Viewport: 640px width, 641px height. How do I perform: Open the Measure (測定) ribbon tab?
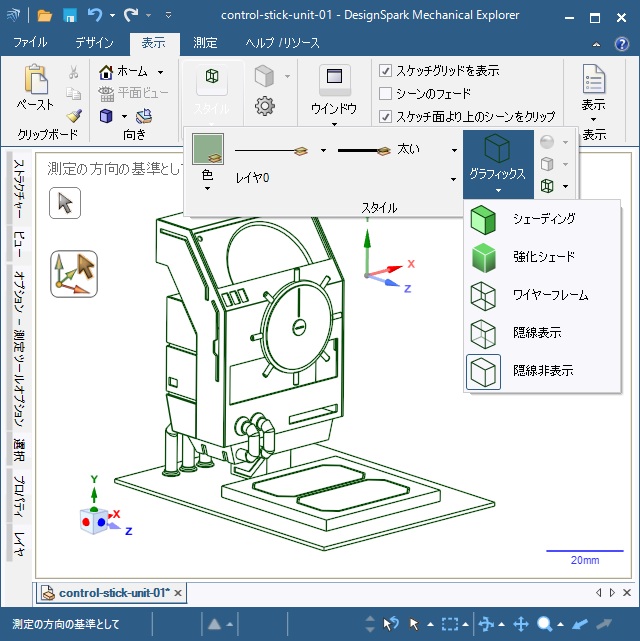pyautogui.click(x=205, y=43)
